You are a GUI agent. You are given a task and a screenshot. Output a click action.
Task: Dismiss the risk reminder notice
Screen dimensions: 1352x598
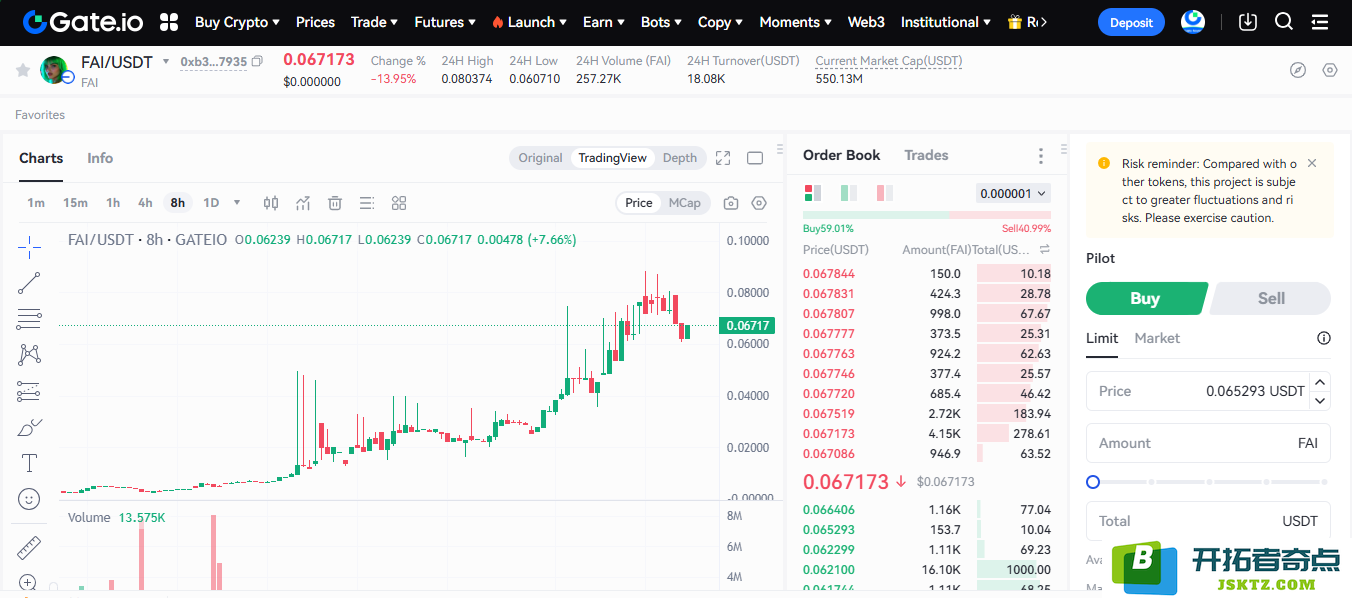pos(1312,163)
